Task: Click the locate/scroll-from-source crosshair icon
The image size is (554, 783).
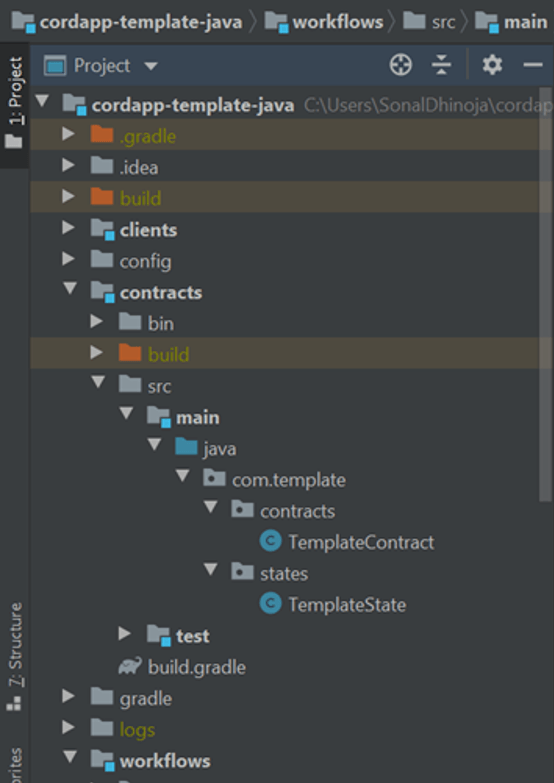Action: 401,65
